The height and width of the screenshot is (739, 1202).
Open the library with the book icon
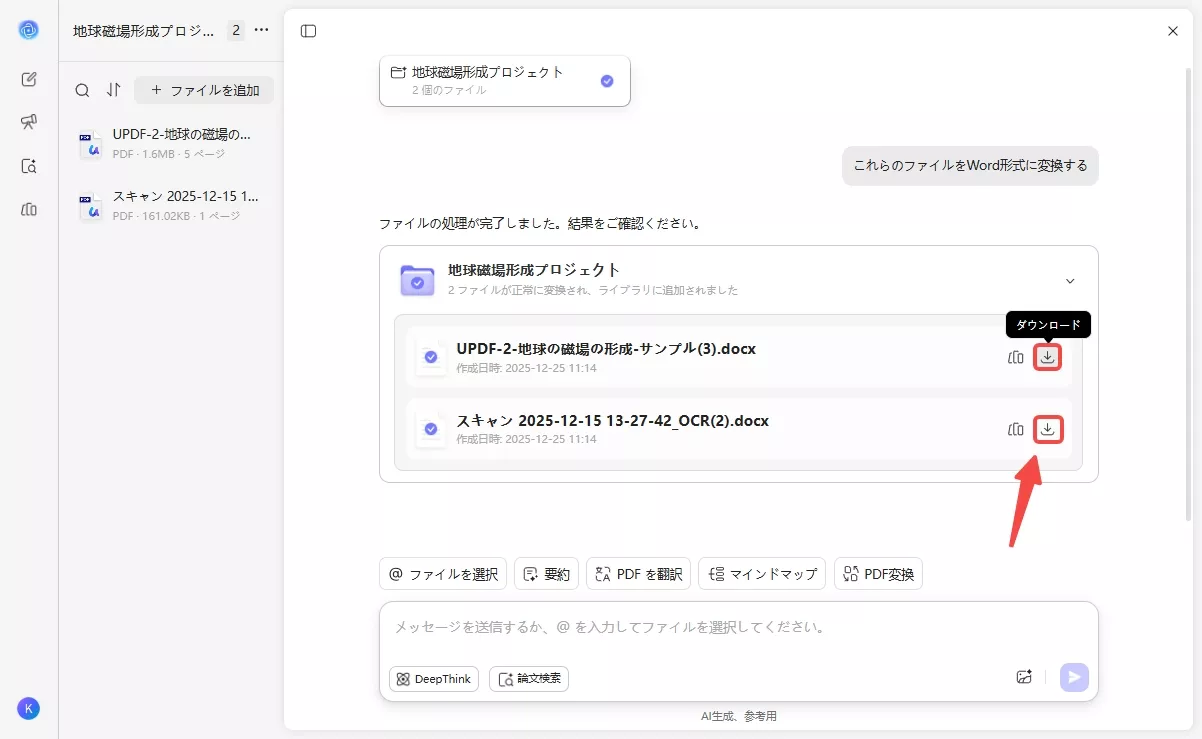(x=29, y=209)
